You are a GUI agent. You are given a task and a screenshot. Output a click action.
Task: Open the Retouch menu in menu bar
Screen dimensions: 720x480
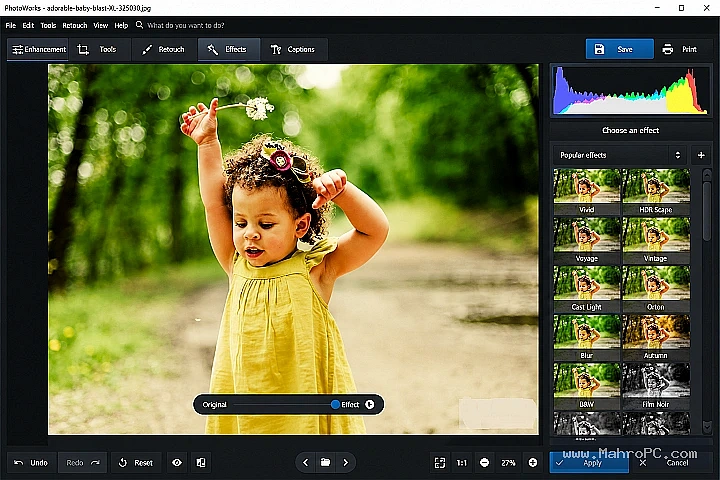pyautogui.click(x=74, y=25)
